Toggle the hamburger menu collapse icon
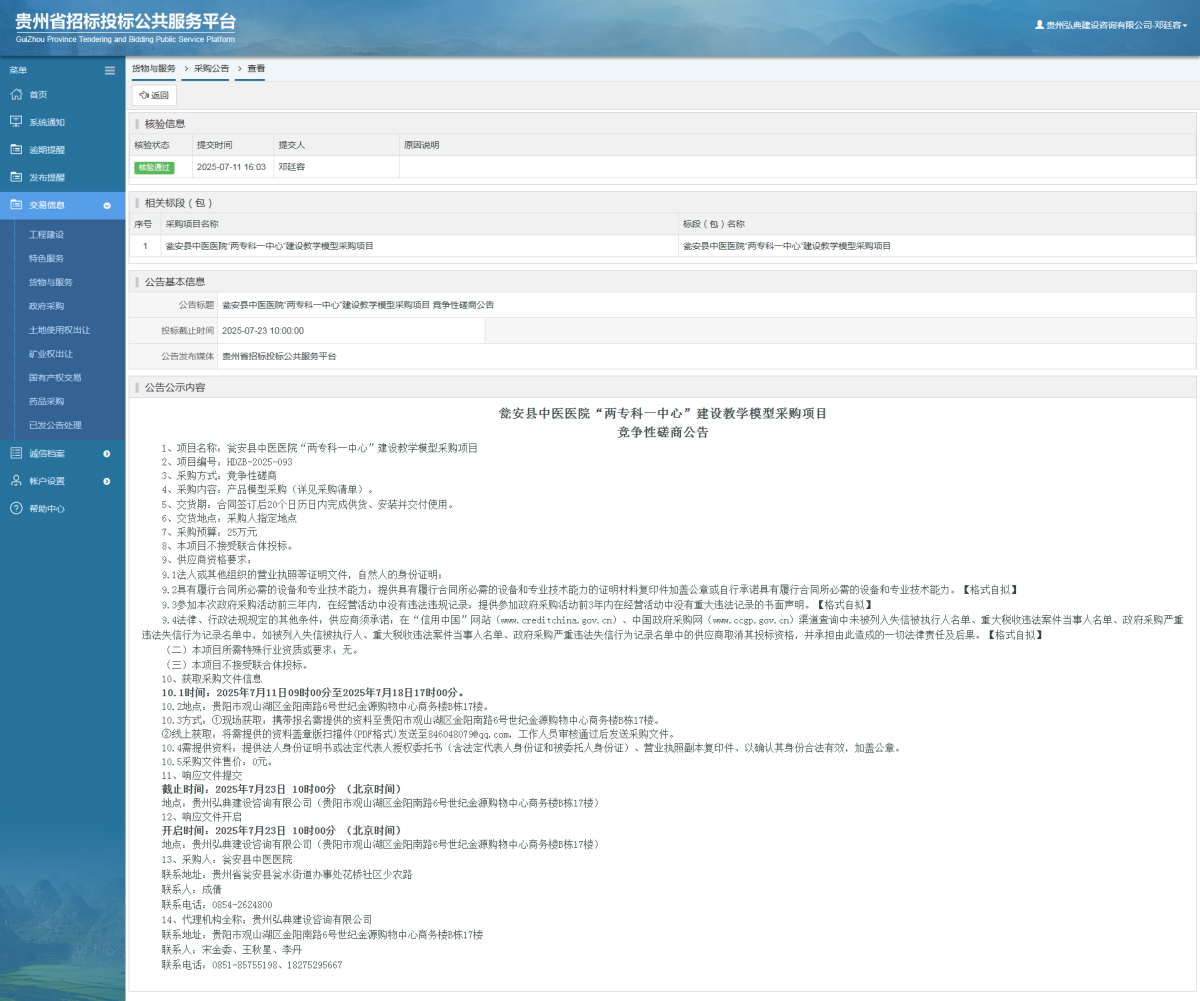 click(x=110, y=70)
